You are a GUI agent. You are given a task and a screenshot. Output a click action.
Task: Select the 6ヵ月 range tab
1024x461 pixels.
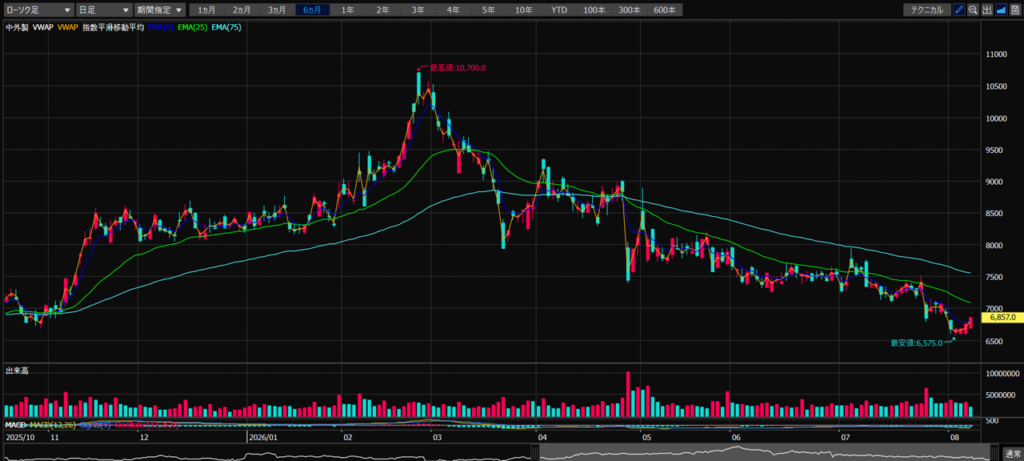(312, 10)
